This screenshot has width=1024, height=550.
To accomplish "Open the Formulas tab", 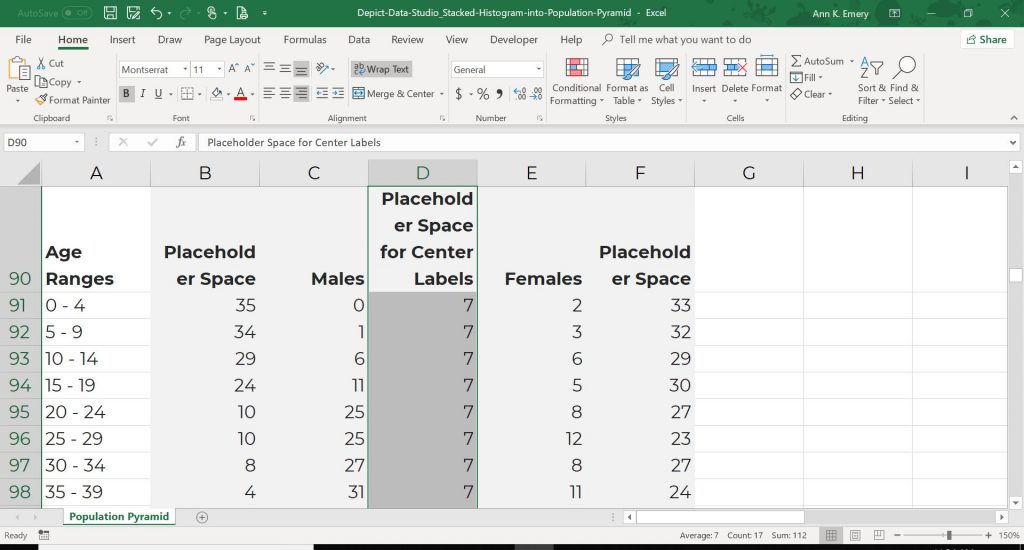I will pos(305,40).
